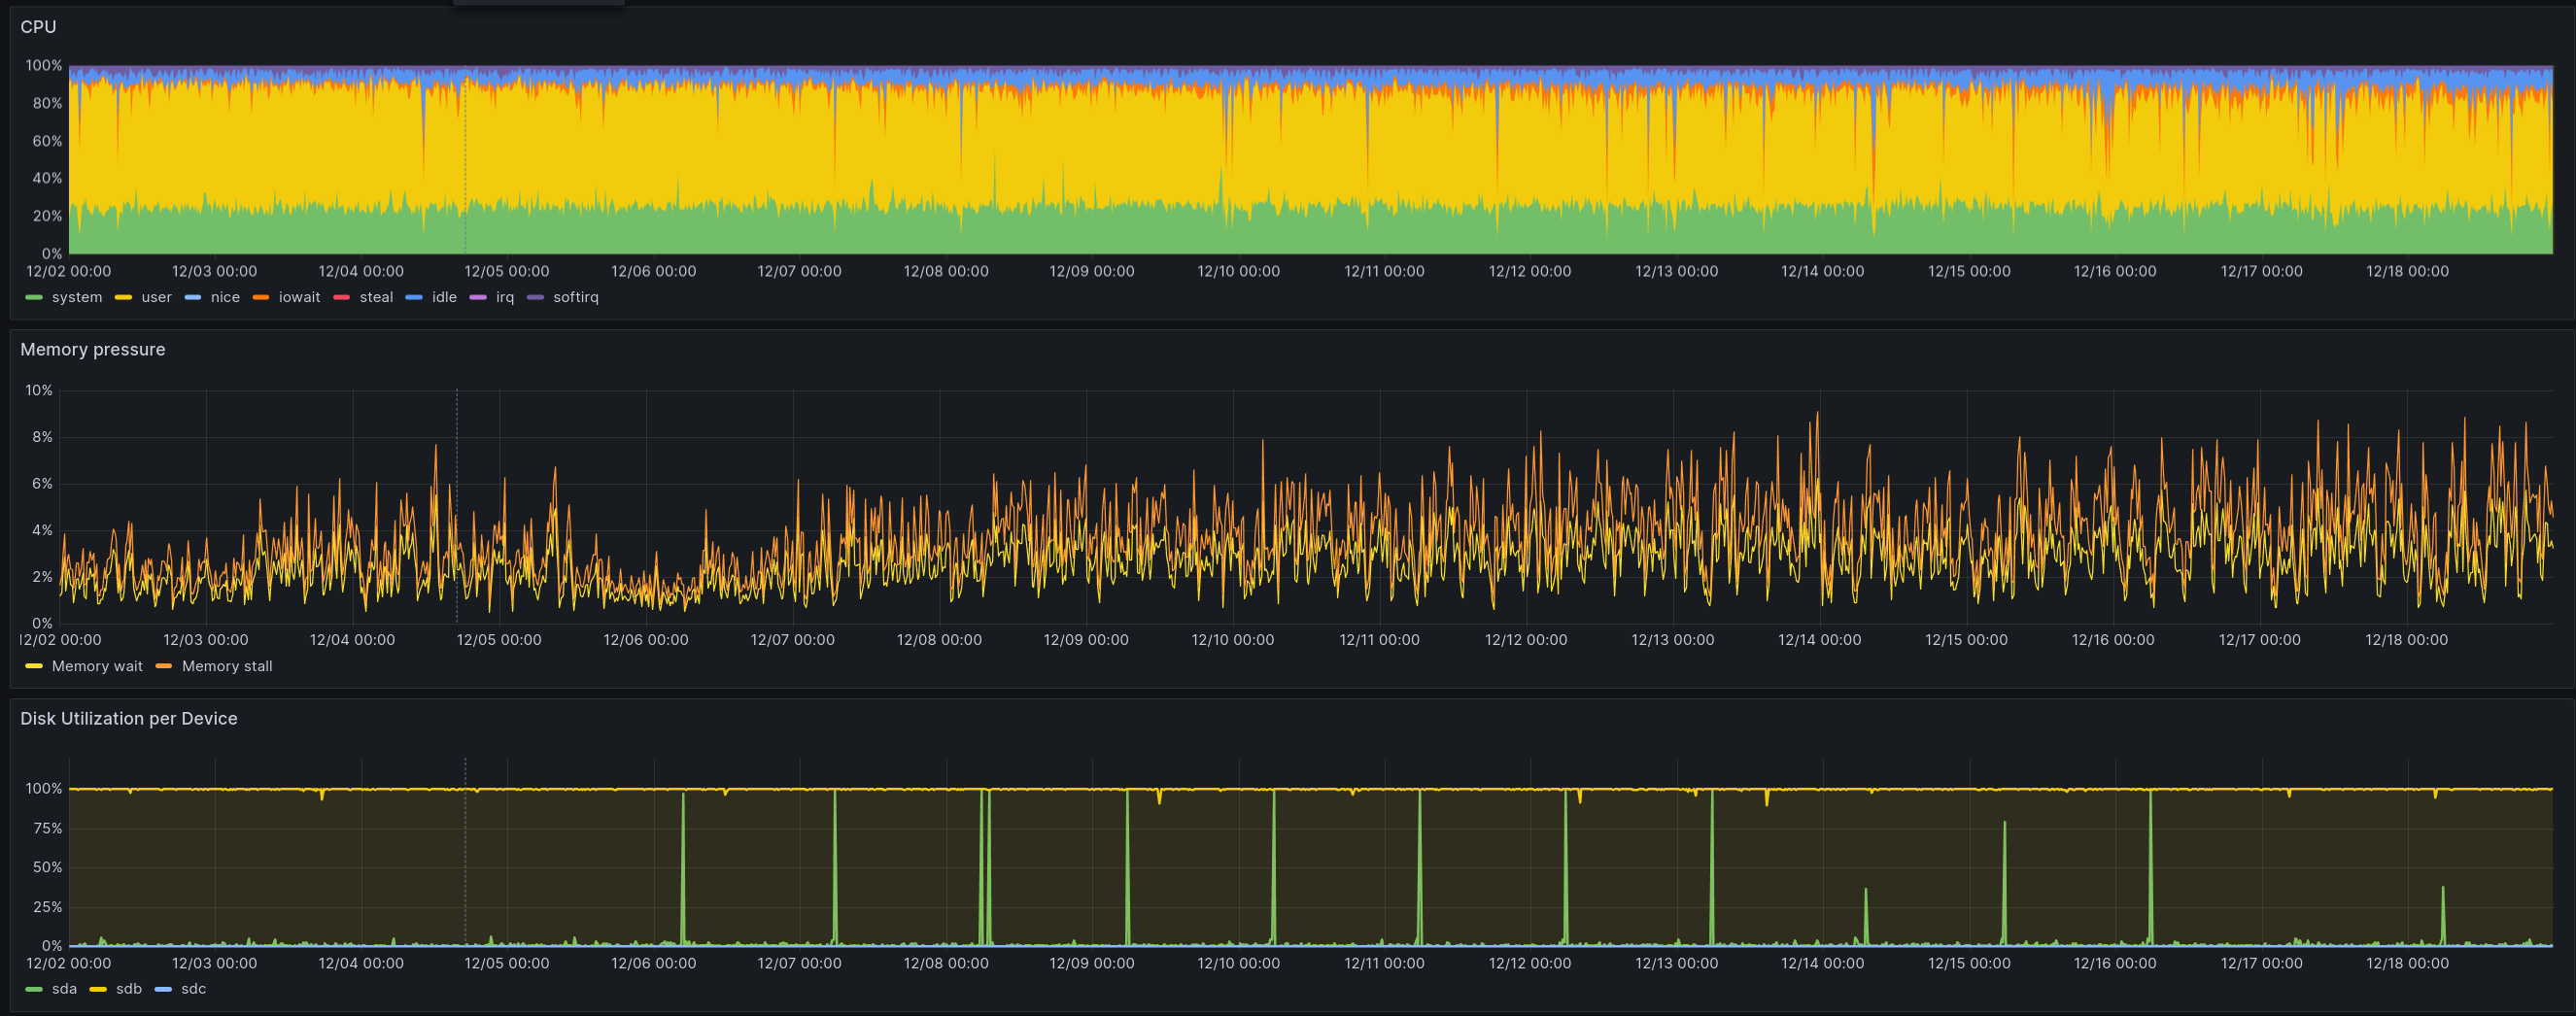Click 12/15 00:00 tick on Disk Utilization axis
Viewport: 2576px width, 1016px height.
pos(1969,963)
